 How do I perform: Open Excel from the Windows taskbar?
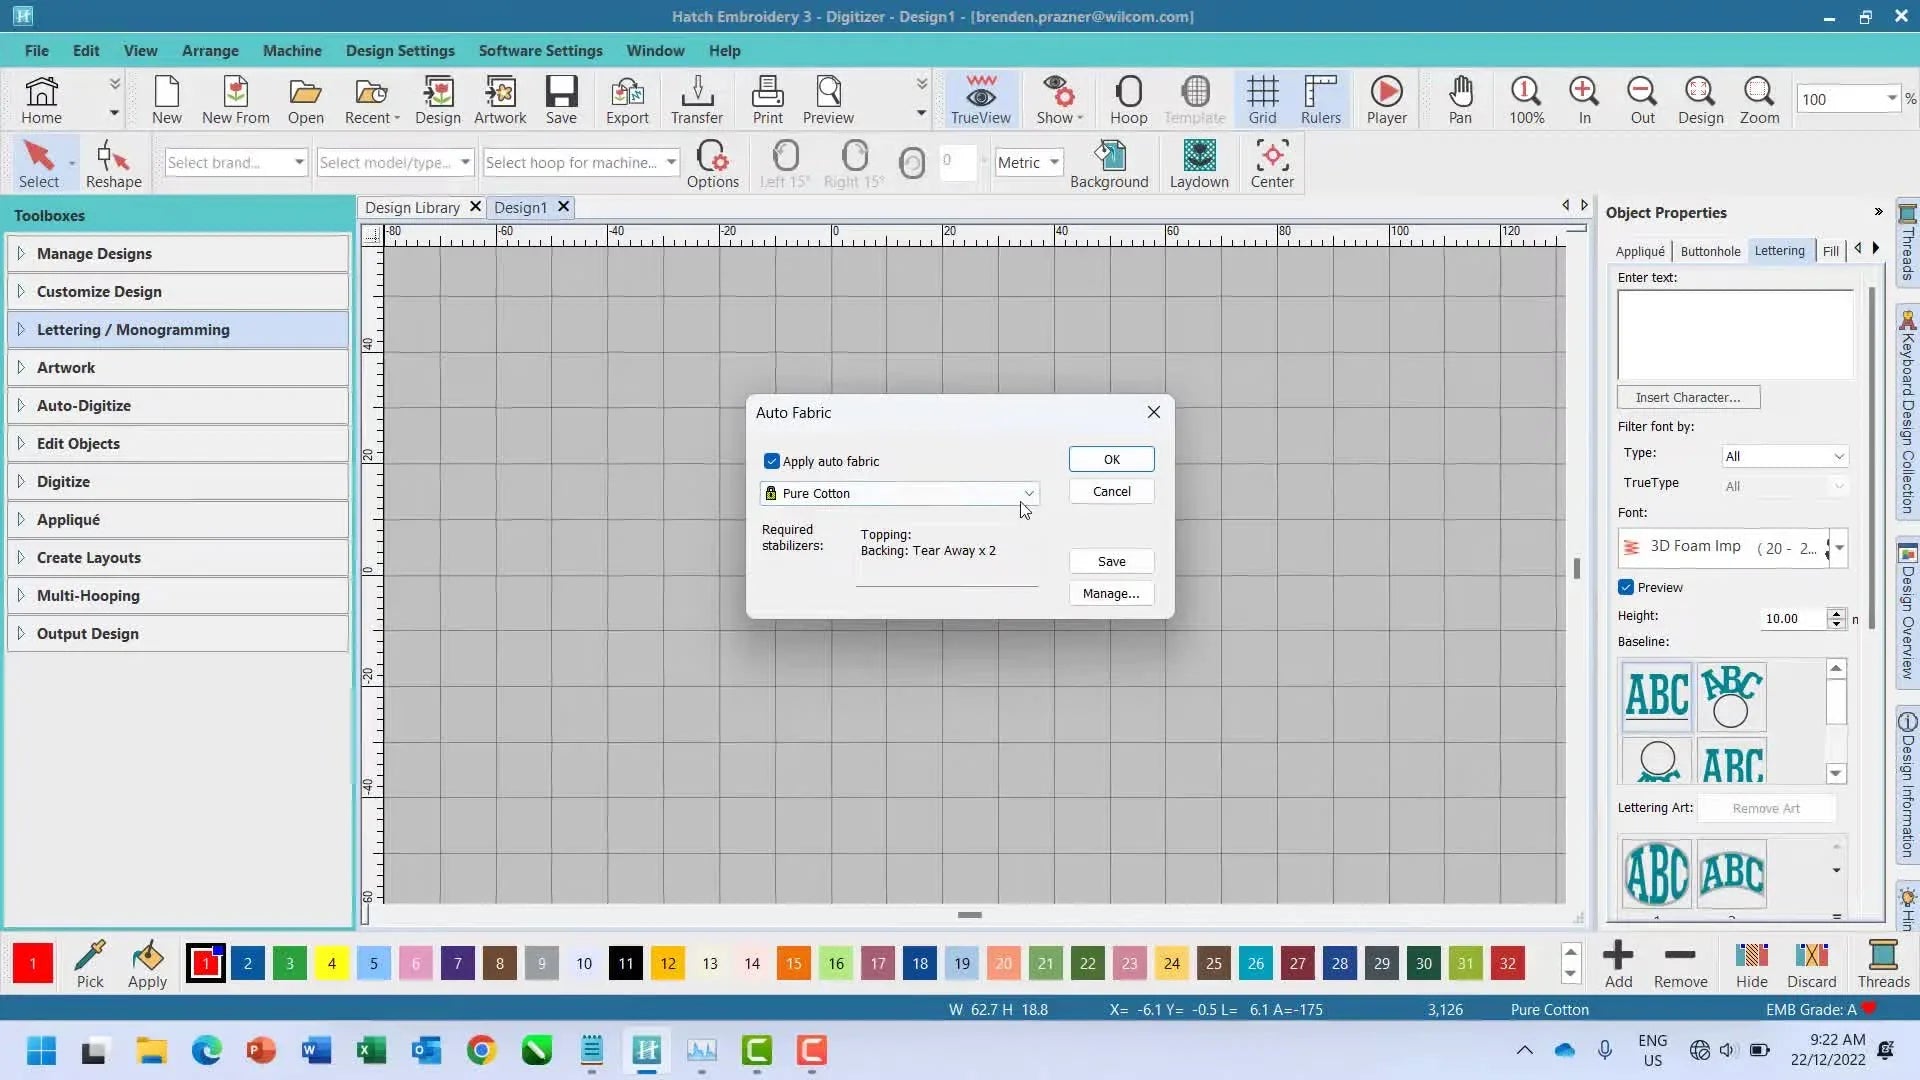point(371,1051)
